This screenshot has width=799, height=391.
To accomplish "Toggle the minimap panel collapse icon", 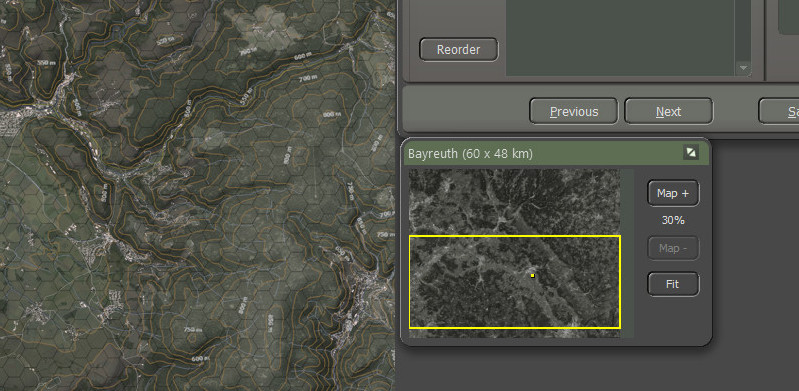I will point(690,152).
